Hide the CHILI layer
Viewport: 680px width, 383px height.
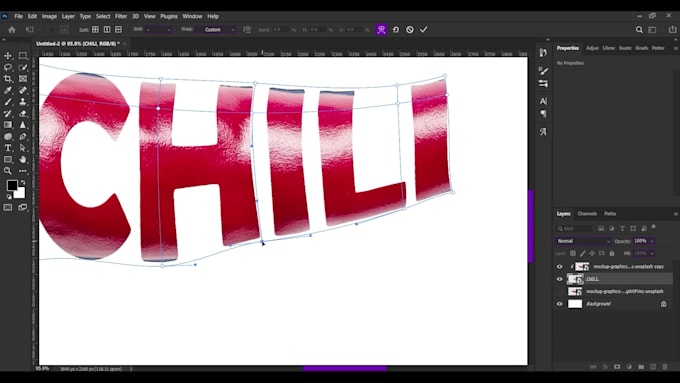coord(559,279)
